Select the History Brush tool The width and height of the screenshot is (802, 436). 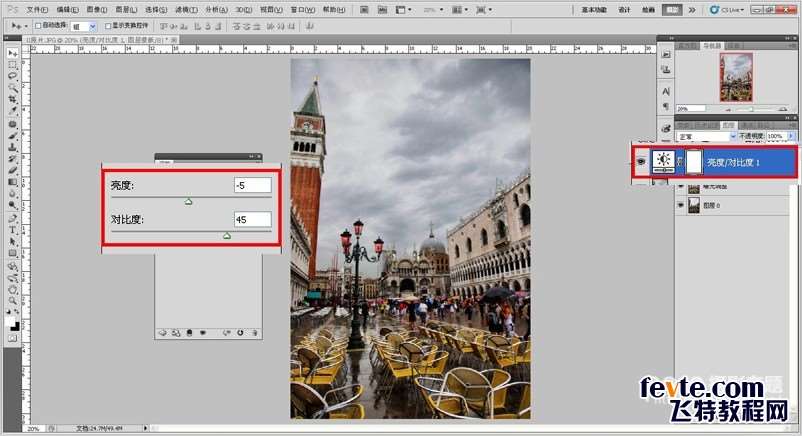click(12, 158)
